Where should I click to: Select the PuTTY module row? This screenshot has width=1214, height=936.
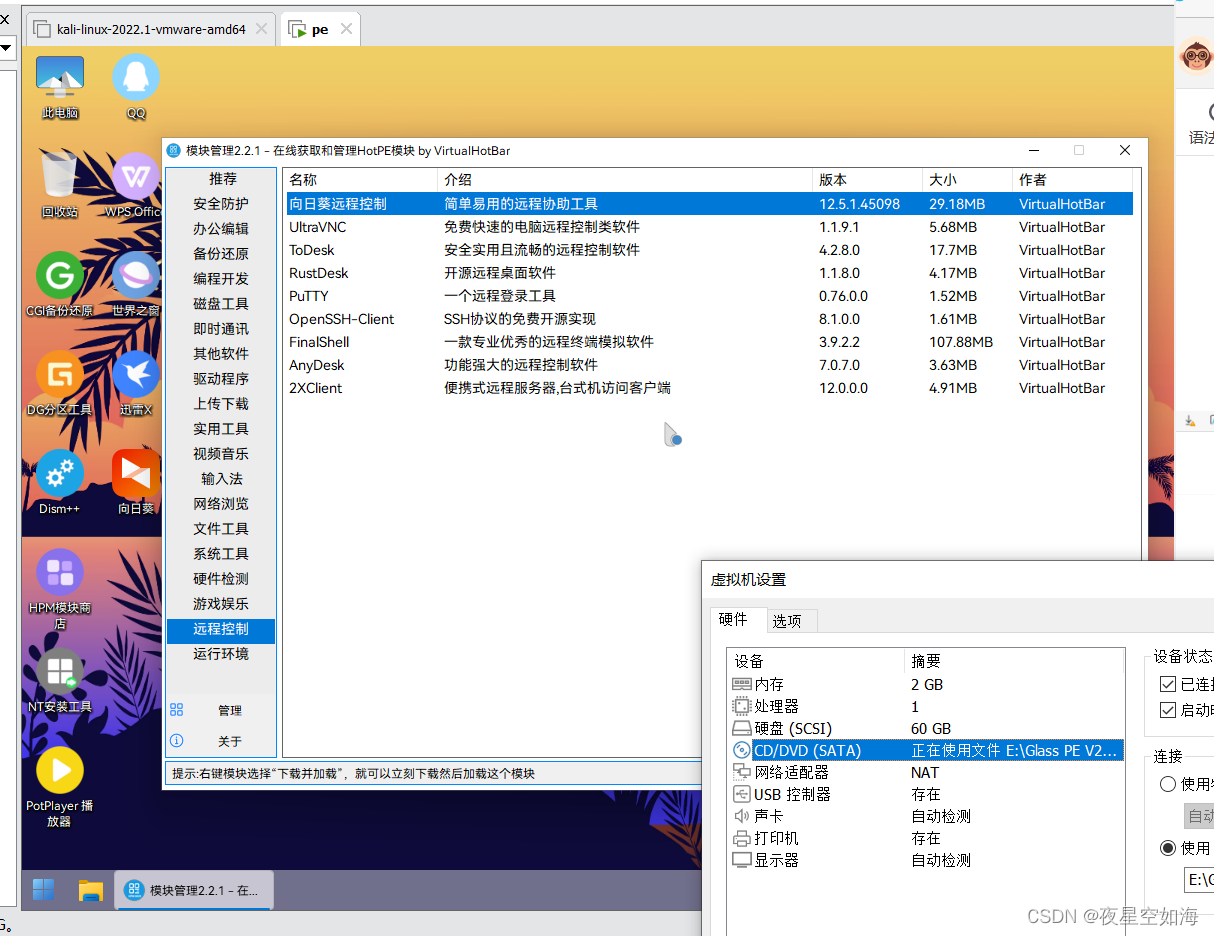click(709, 296)
